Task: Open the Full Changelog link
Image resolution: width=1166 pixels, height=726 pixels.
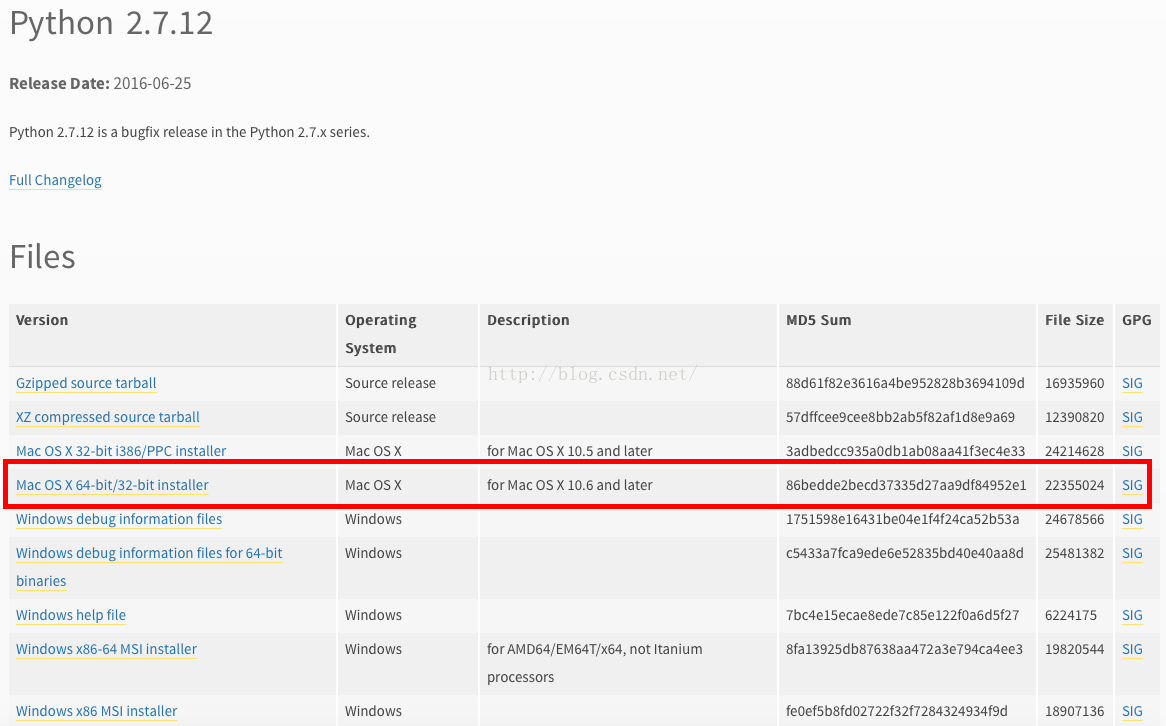Action: point(55,180)
